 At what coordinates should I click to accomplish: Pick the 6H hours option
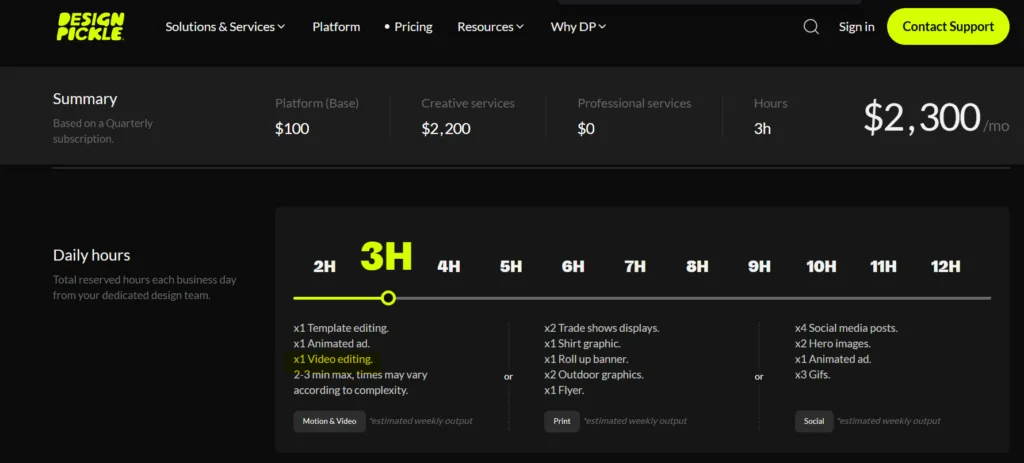tap(573, 266)
